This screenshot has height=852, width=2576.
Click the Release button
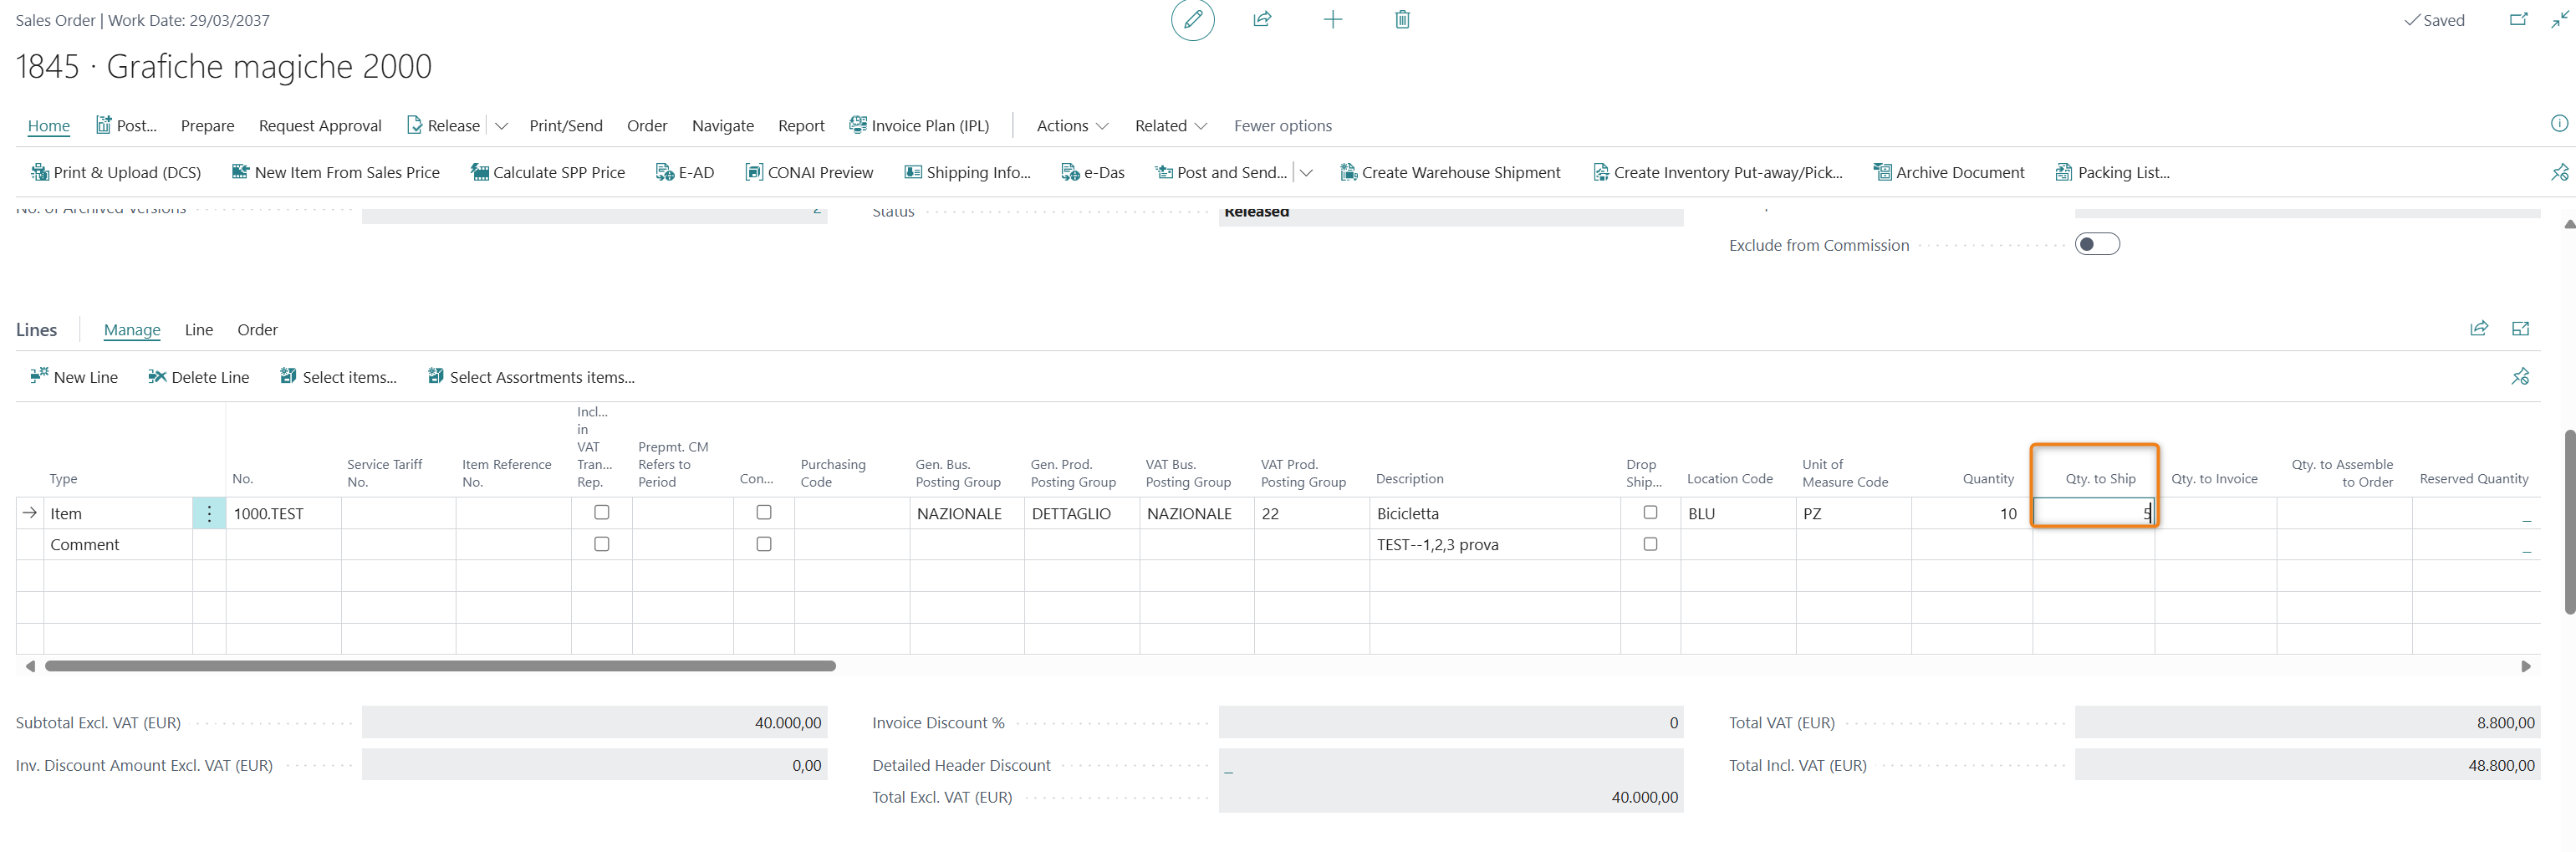[x=443, y=125]
